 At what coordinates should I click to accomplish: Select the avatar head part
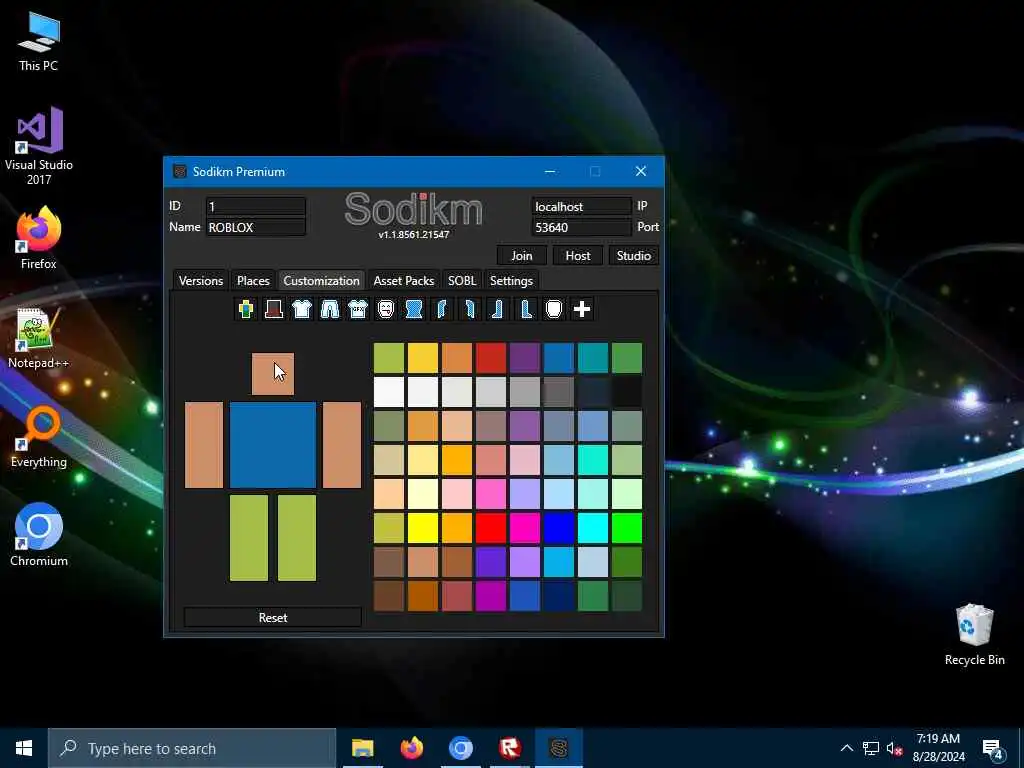coord(273,374)
